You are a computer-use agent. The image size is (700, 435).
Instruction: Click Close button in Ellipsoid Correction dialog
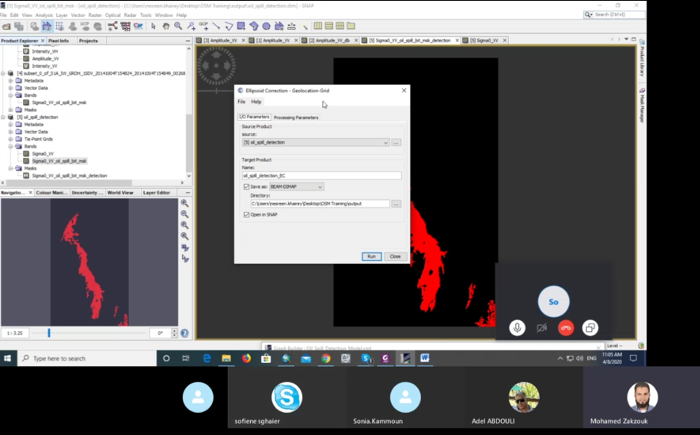[x=395, y=256]
